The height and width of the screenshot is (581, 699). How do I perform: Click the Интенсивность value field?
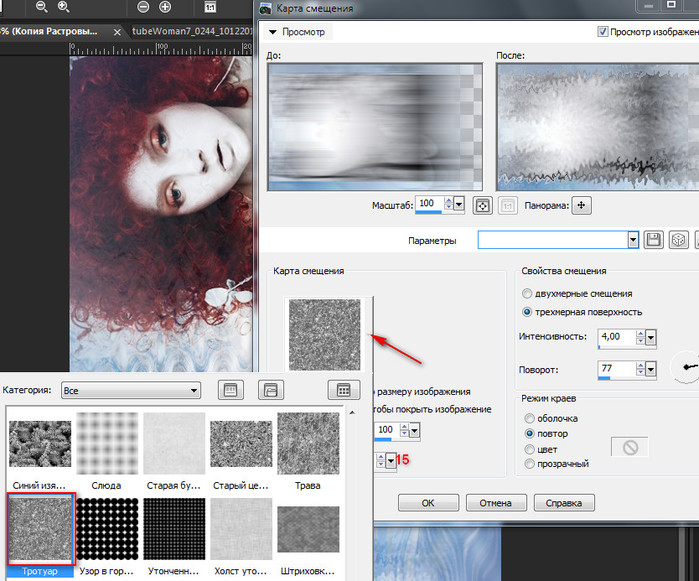616,337
